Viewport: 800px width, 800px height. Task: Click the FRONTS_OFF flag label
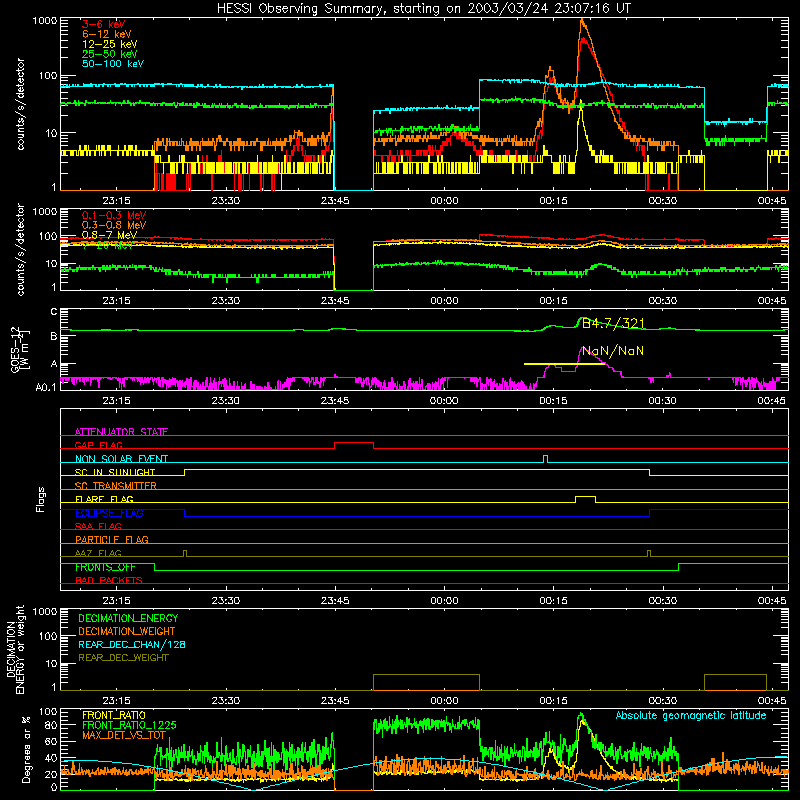pyautogui.click(x=105, y=567)
